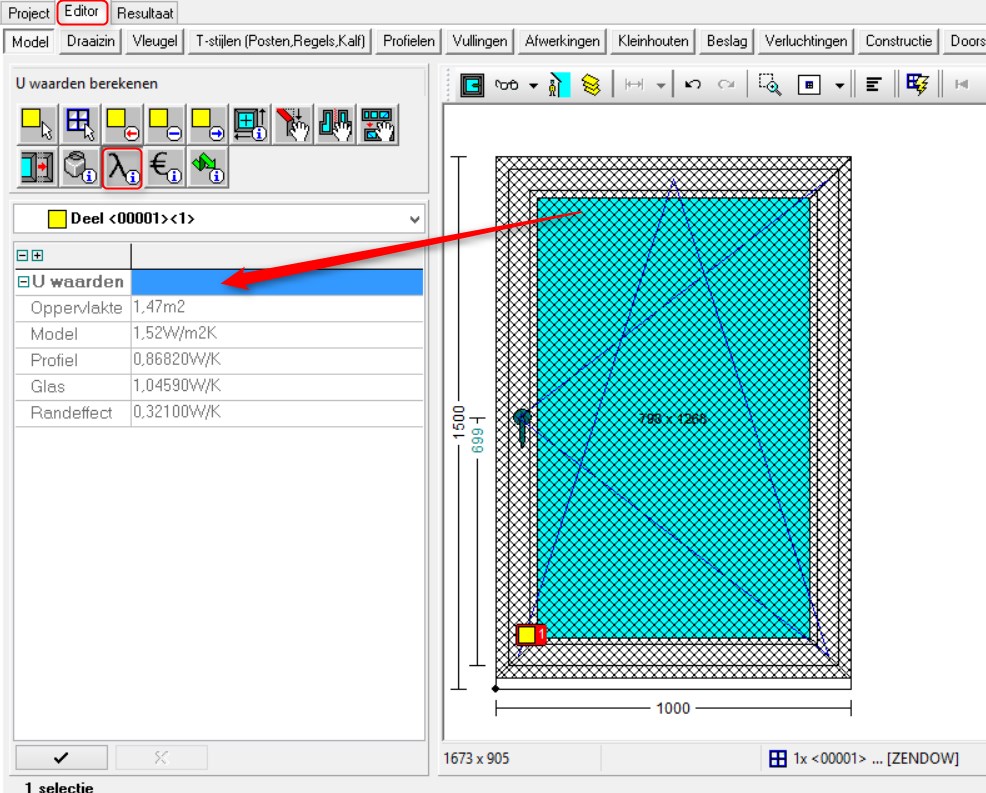The image size is (986, 793).
Task: Open the Beslag tab
Action: click(727, 41)
